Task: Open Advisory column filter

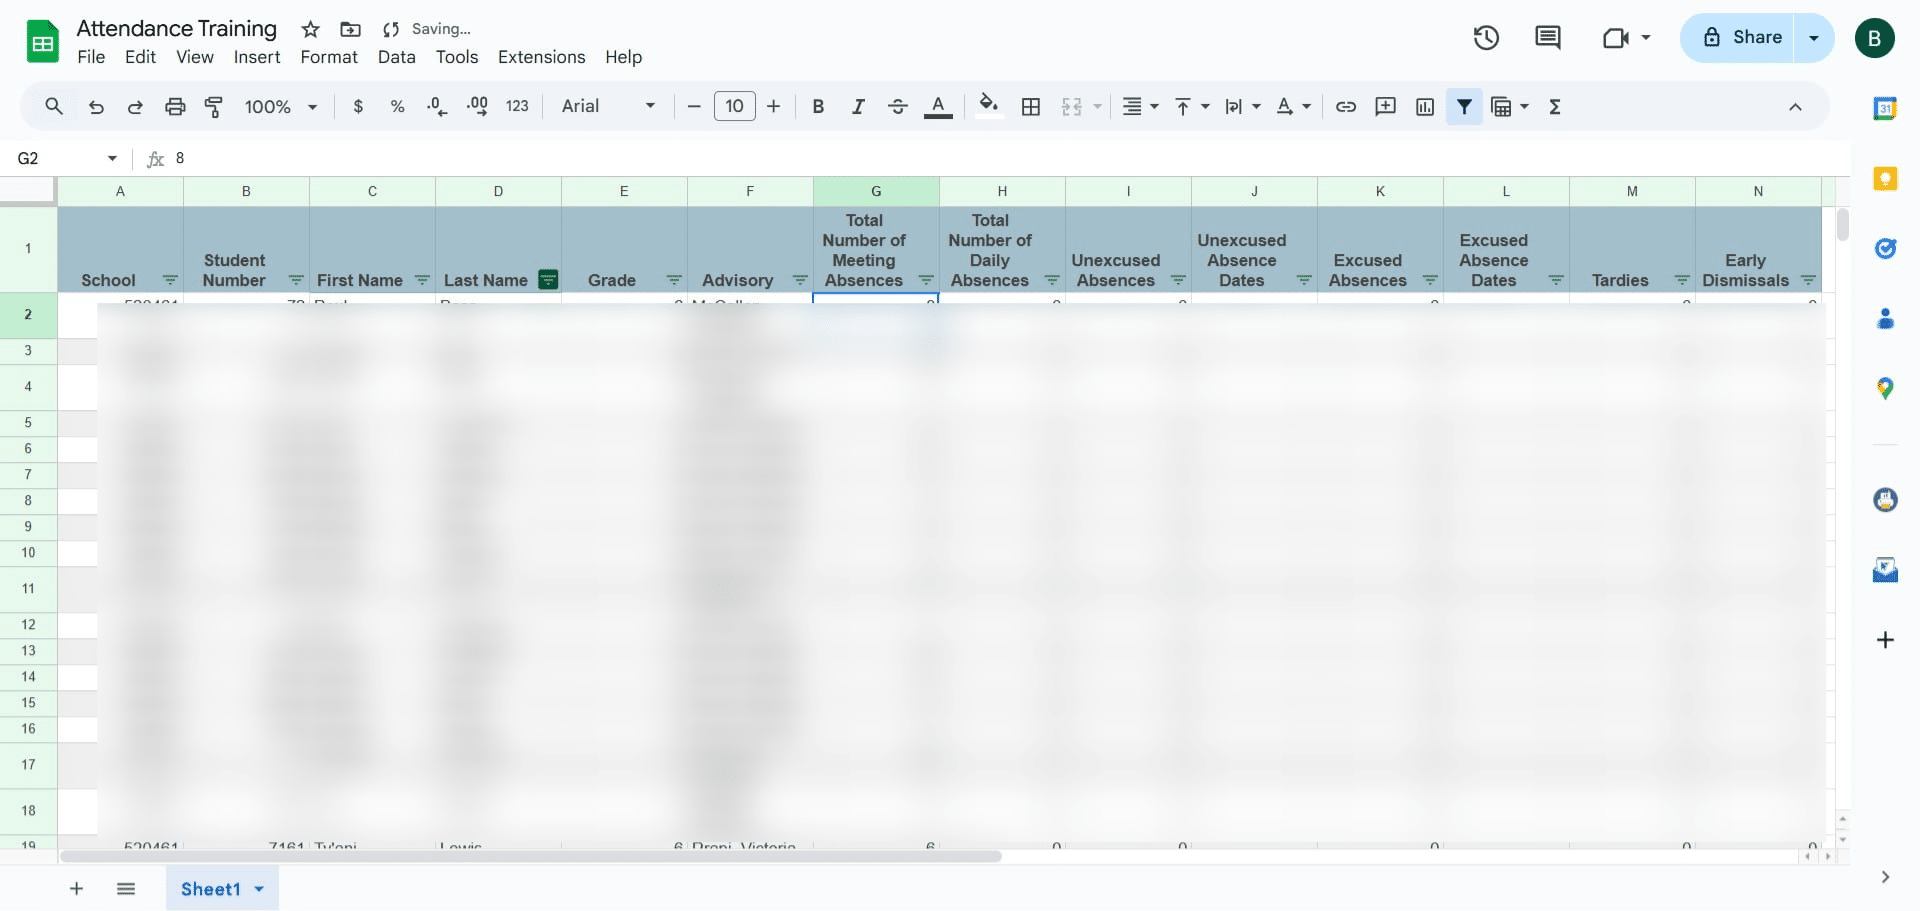Action: (x=800, y=280)
